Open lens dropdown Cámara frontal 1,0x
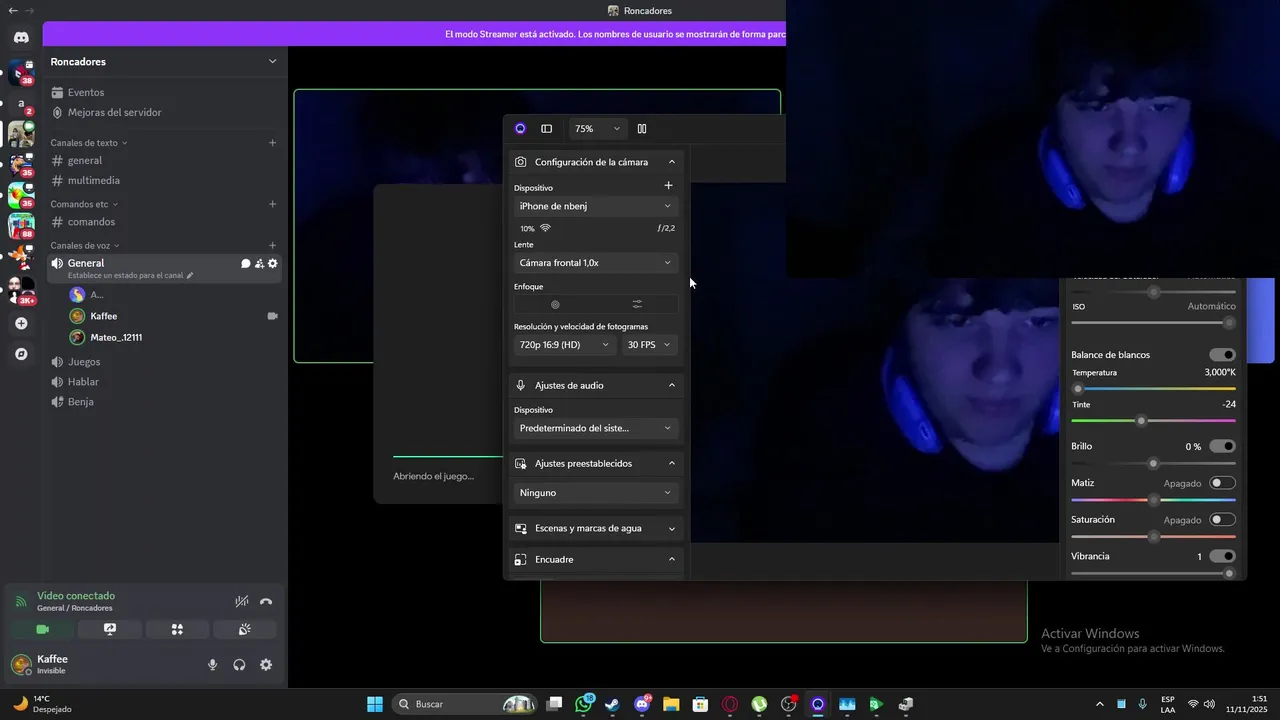The height and width of the screenshot is (720, 1280). 596,263
